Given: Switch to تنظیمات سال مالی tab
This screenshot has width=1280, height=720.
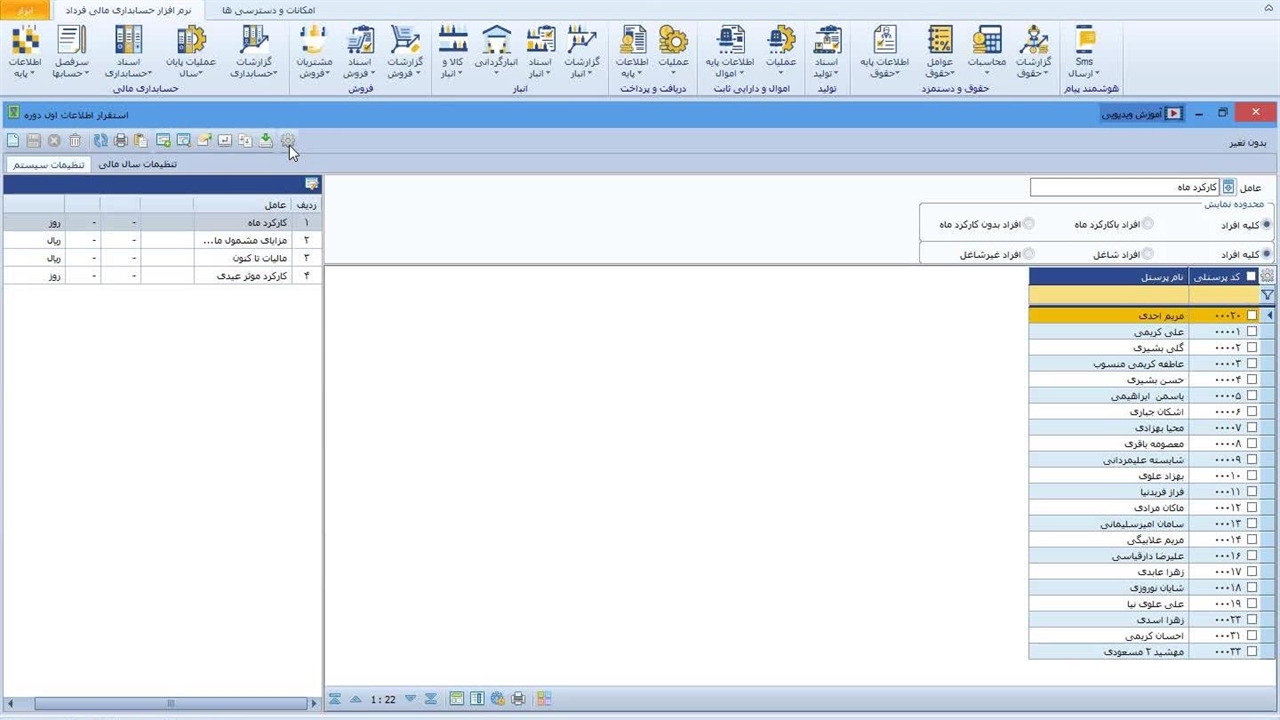Looking at the screenshot, I should [137, 164].
